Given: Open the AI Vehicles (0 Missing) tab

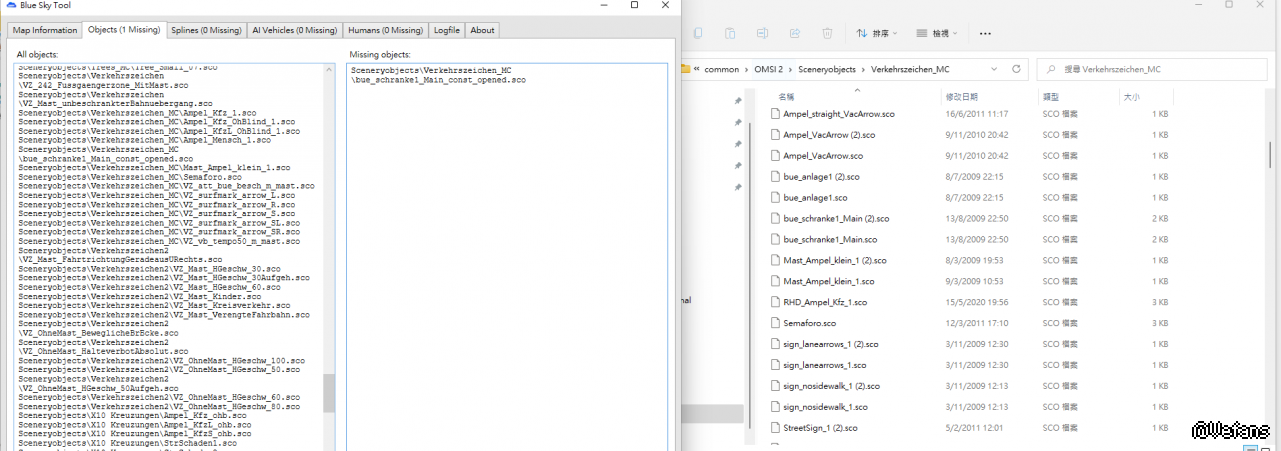Looking at the screenshot, I should coord(295,30).
